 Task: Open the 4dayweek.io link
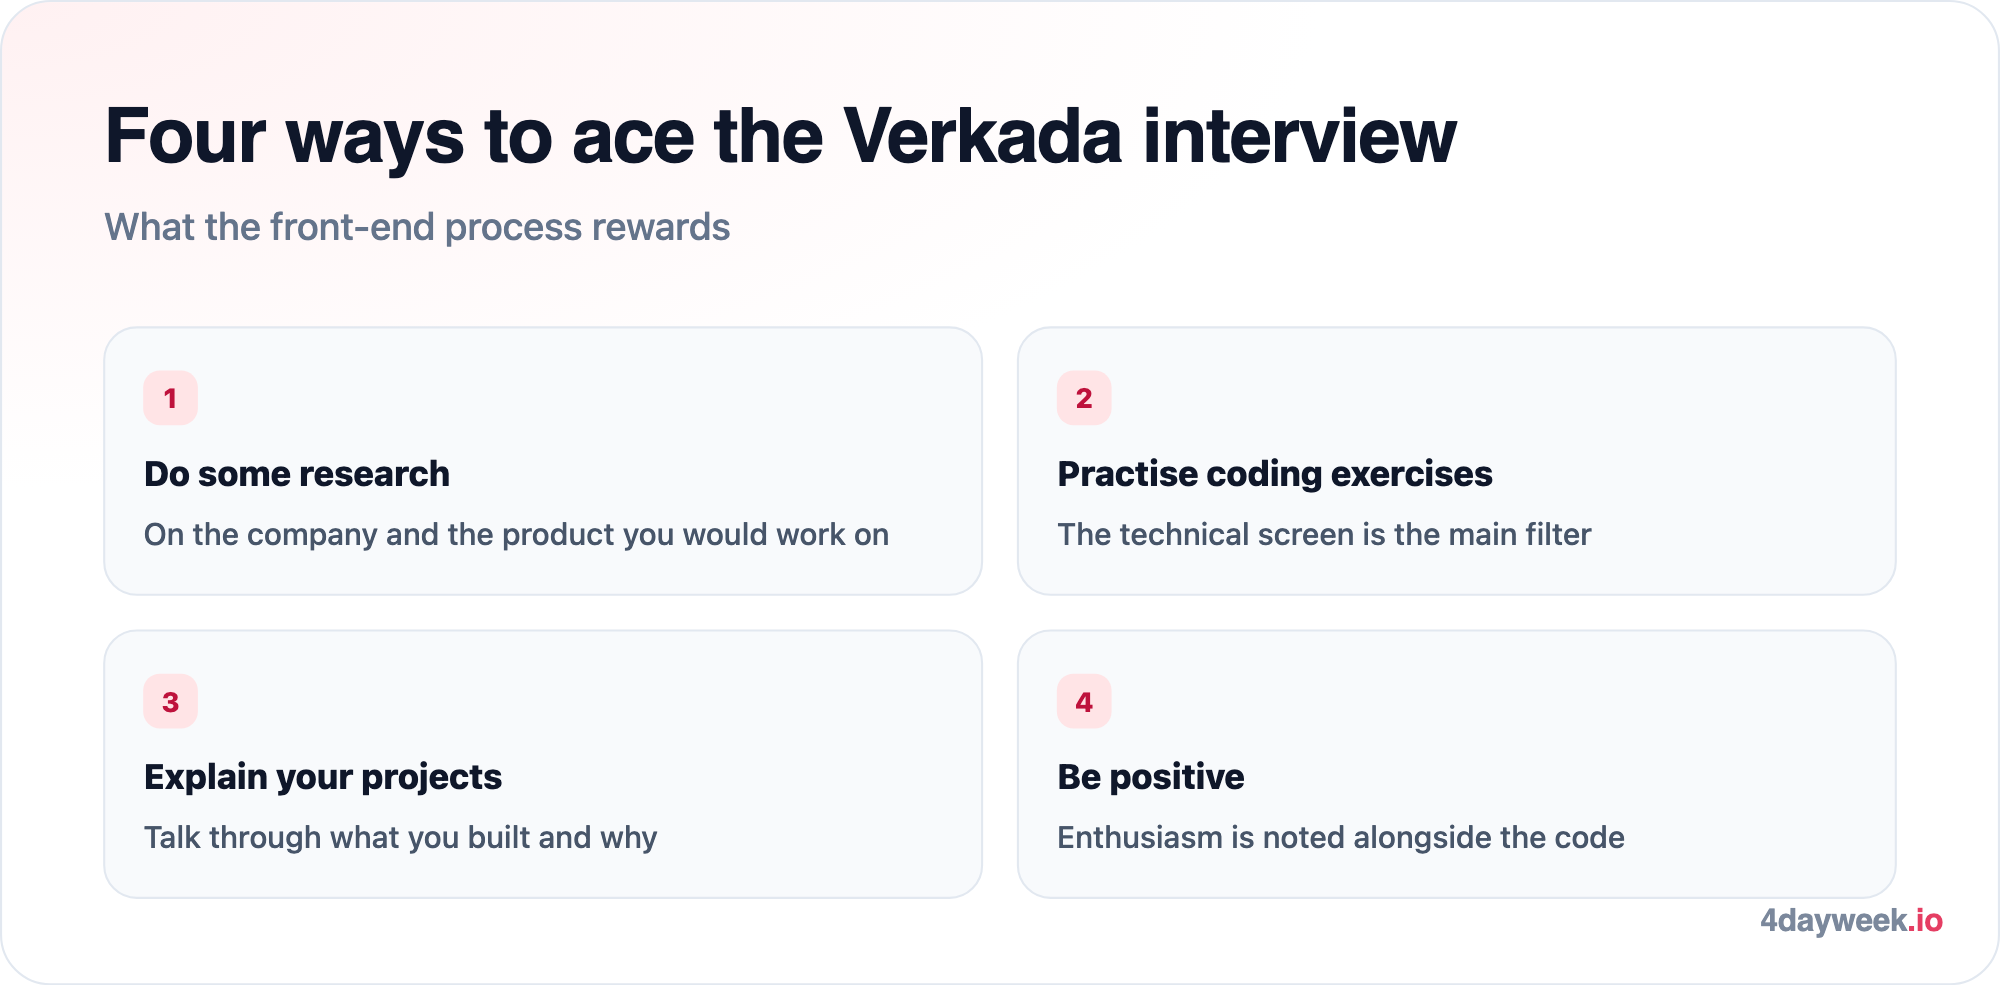click(x=1851, y=921)
